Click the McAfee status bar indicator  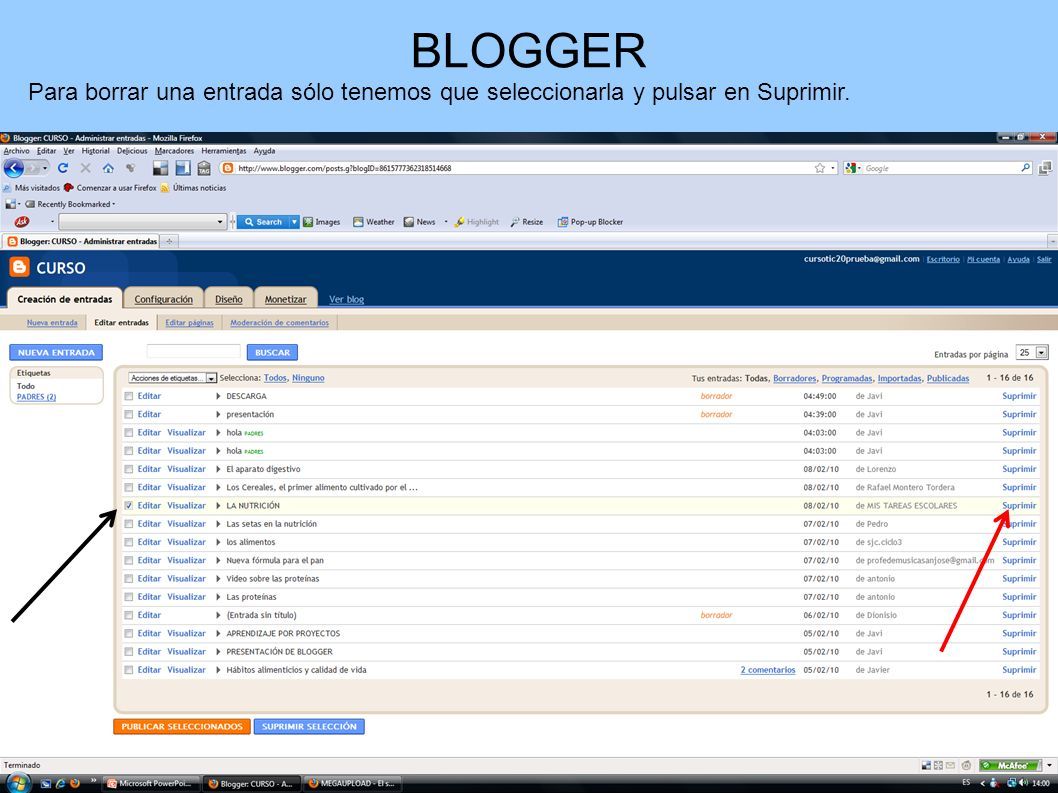(x=1010, y=765)
